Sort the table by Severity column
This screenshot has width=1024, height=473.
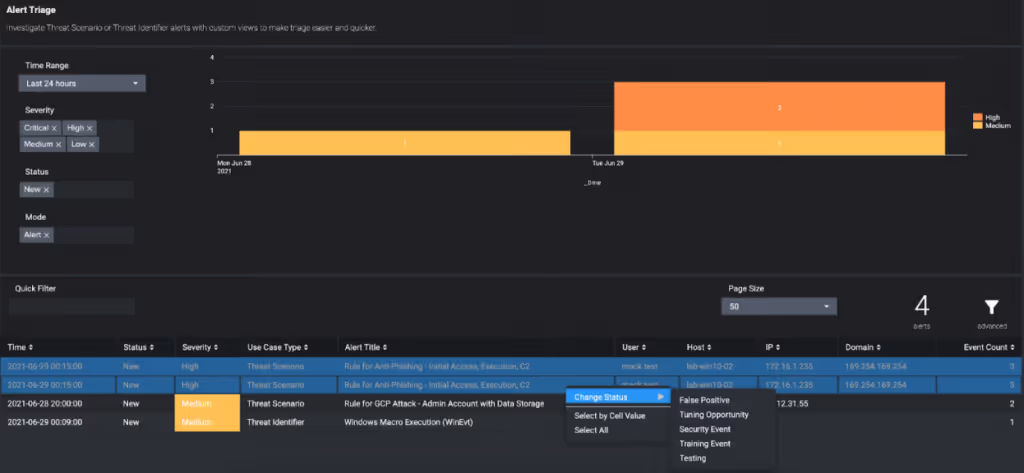coord(200,348)
